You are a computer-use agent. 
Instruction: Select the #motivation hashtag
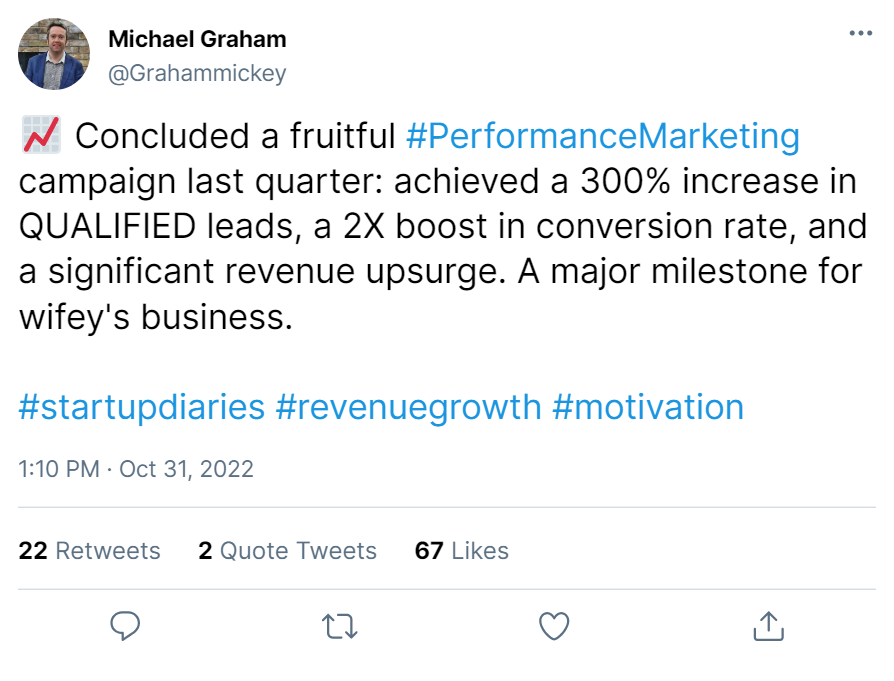(x=648, y=407)
